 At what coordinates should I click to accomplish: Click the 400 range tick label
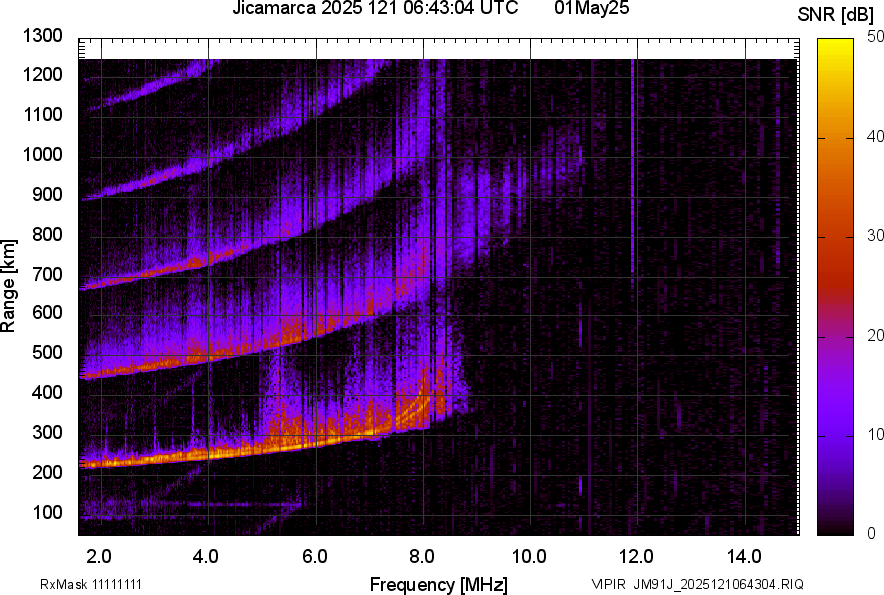[x=47, y=392]
